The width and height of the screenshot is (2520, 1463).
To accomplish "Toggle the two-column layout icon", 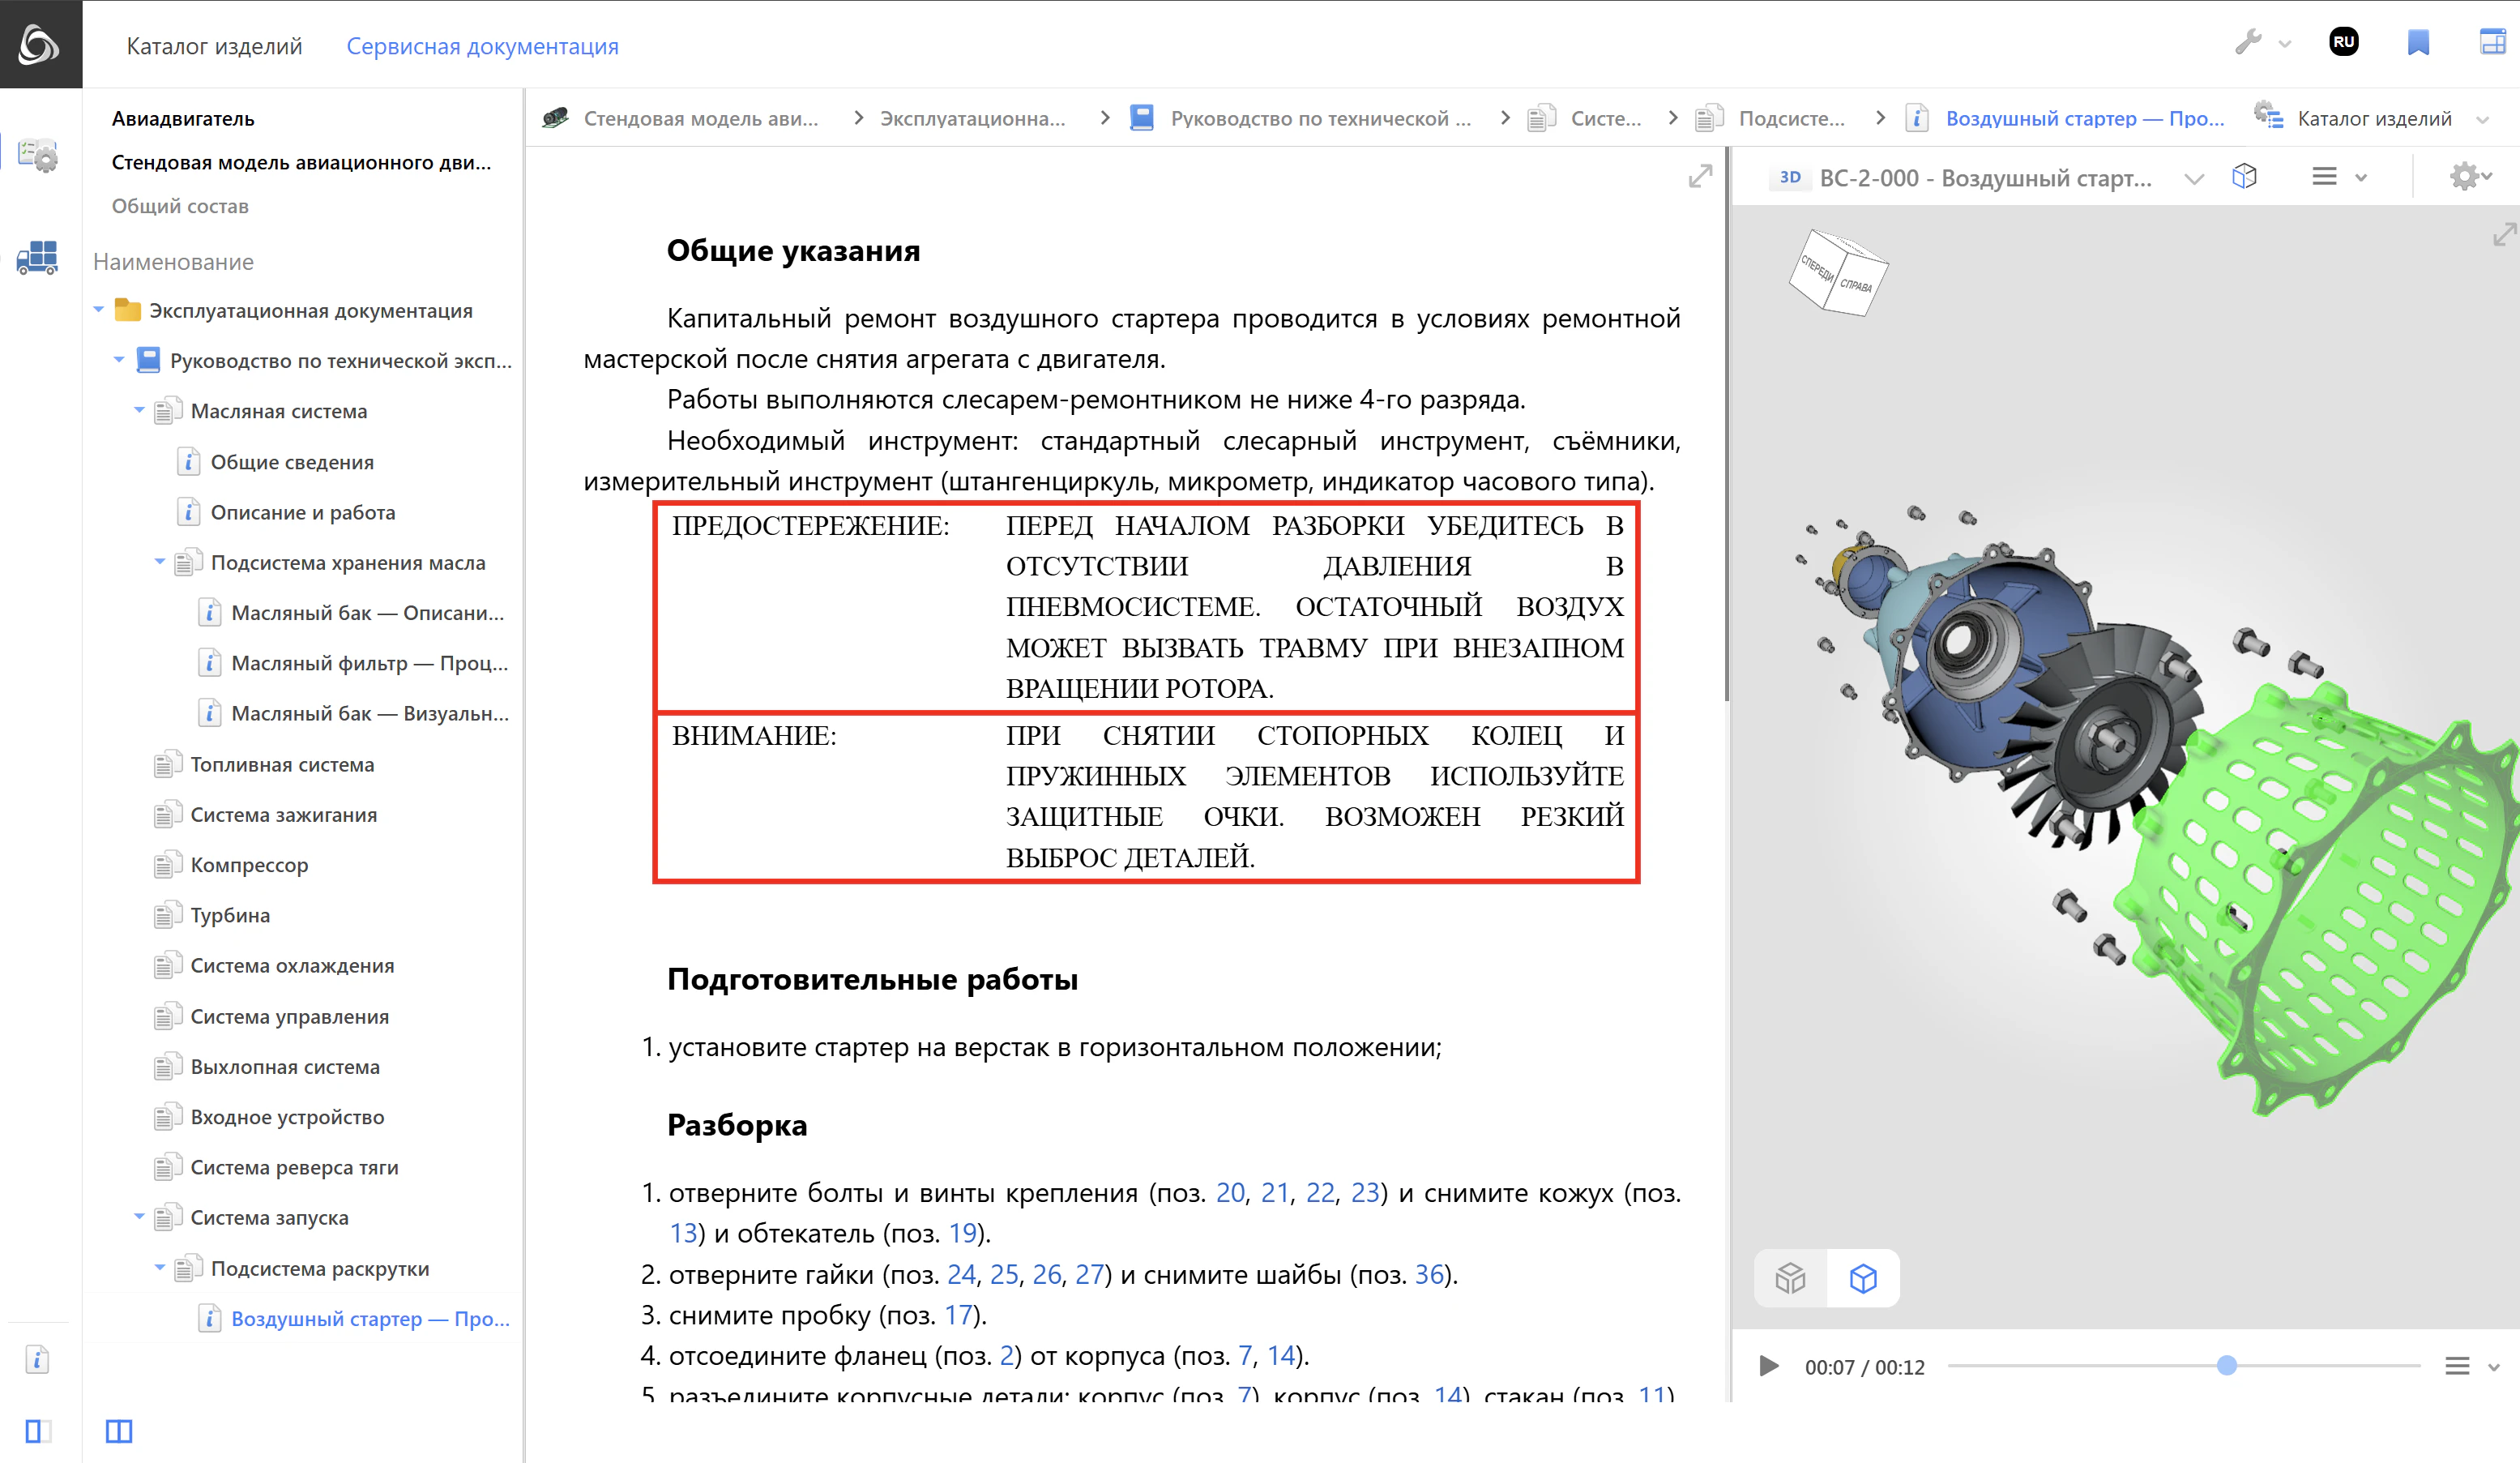I will [x=119, y=1431].
